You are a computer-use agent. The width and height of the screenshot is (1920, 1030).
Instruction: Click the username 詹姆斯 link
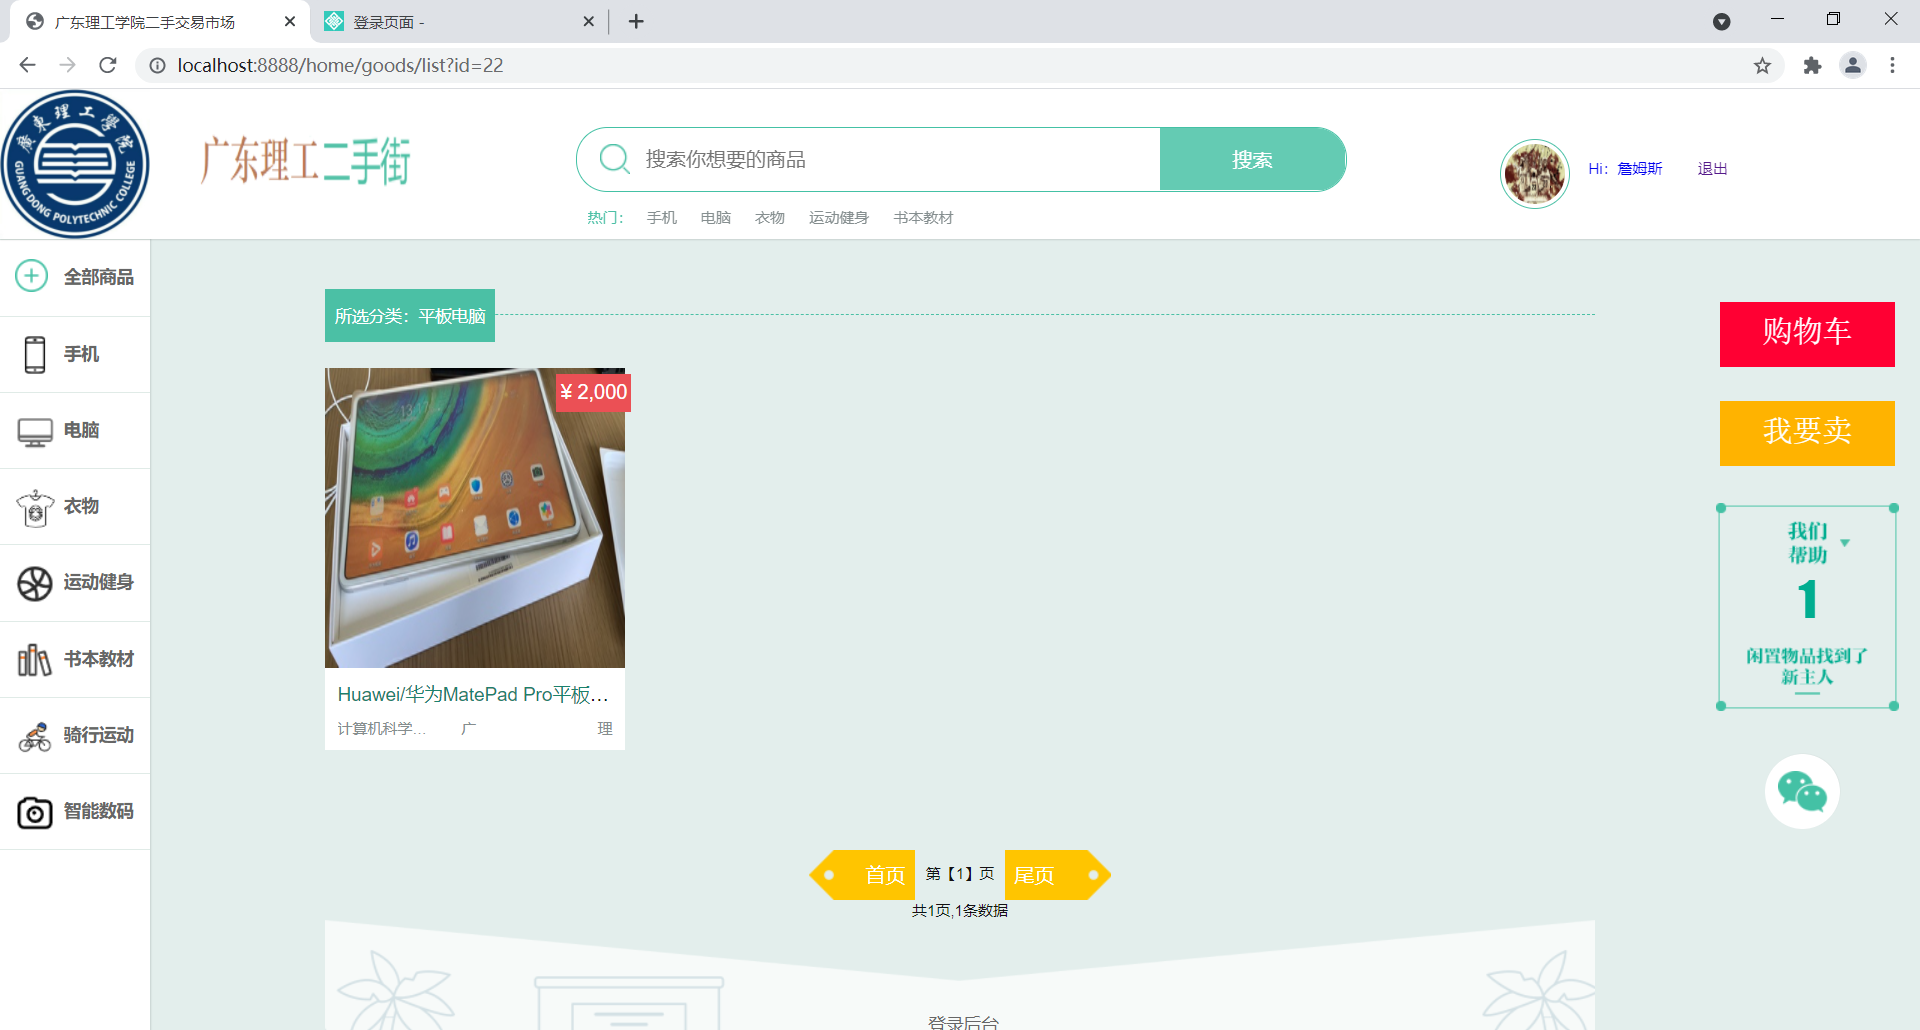(1640, 169)
